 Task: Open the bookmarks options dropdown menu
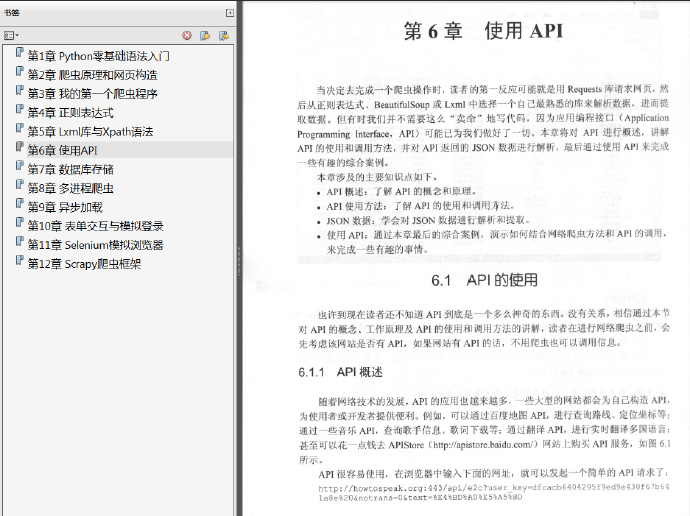click(11, 36)
